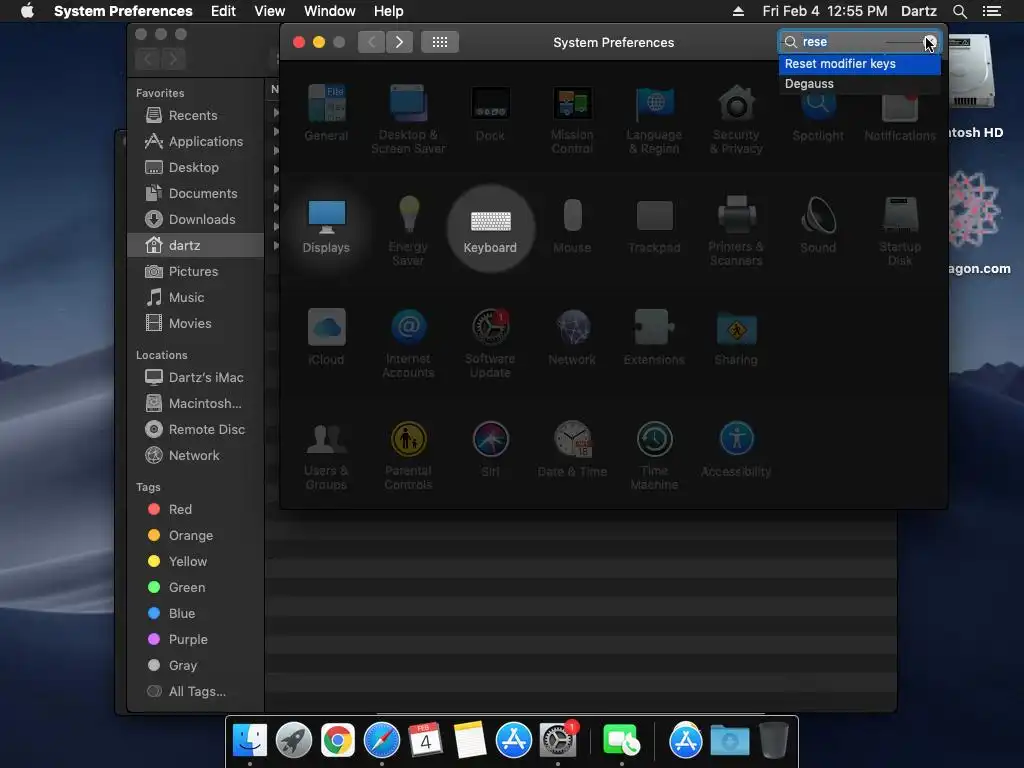Open Accessibility preferences

pyautogui.click(x=736, y=449)
